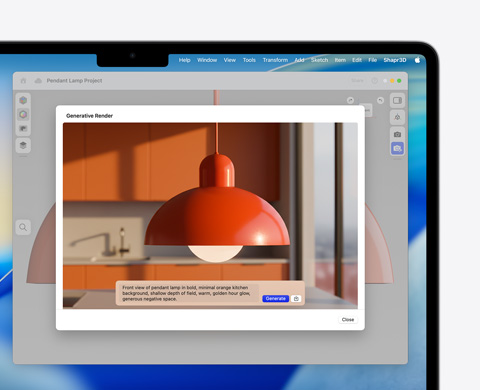Select the camera snapshot icon
The width and height of the screenshot is (480, 390).
click(x=397, y=134)
